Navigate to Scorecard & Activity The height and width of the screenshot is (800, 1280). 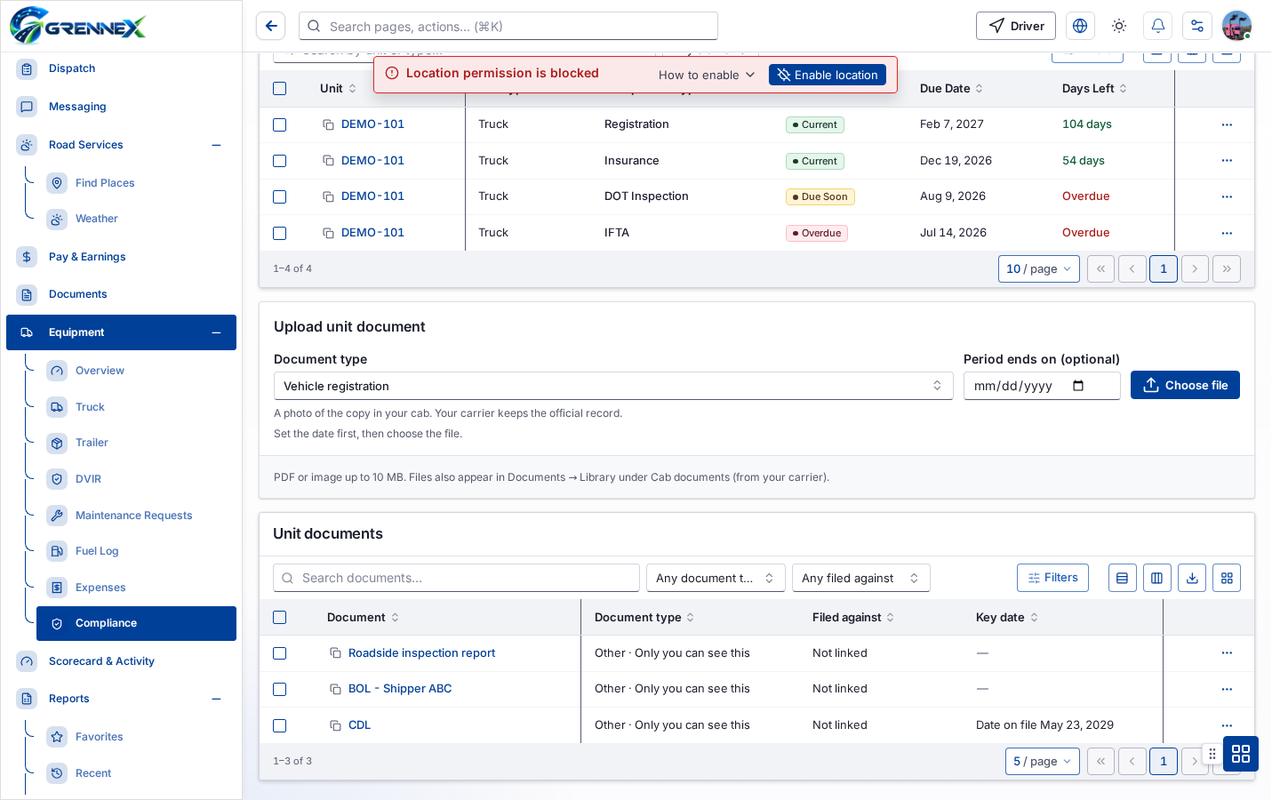pyautogui.click(x=102, y=661)
